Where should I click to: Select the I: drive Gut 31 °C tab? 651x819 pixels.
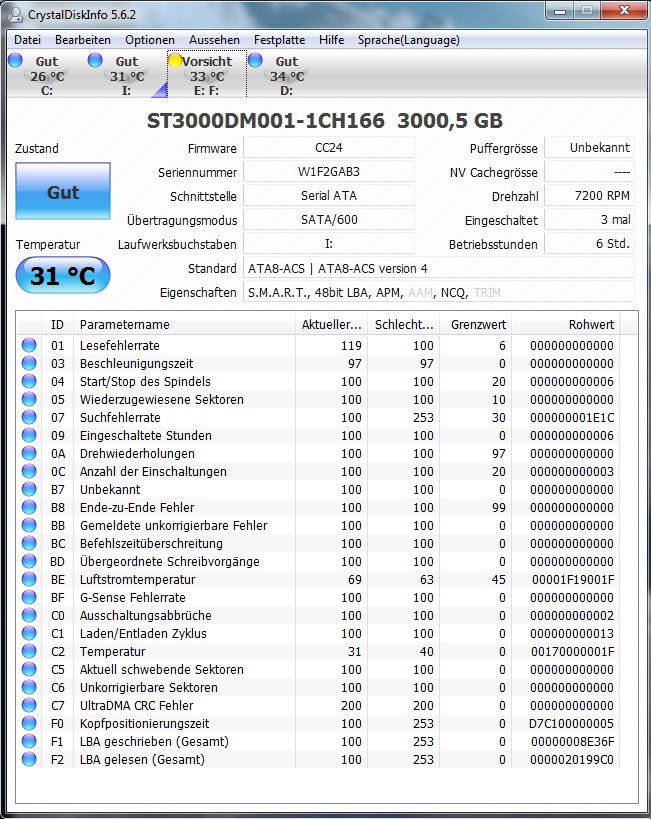coord(127,75)
